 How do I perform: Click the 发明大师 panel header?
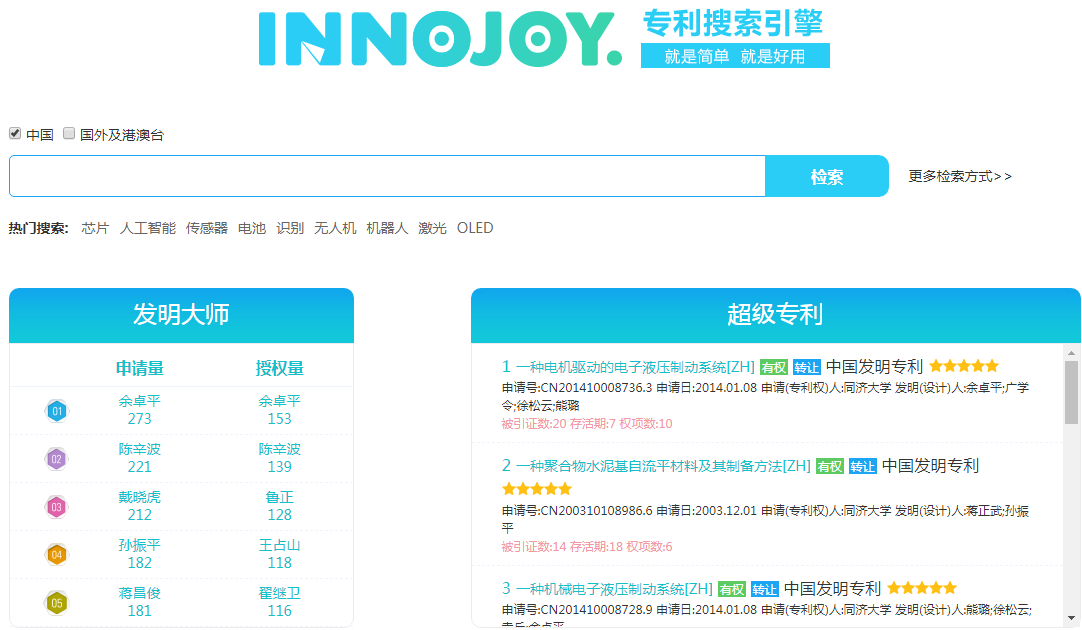click(x=181, y=315)
